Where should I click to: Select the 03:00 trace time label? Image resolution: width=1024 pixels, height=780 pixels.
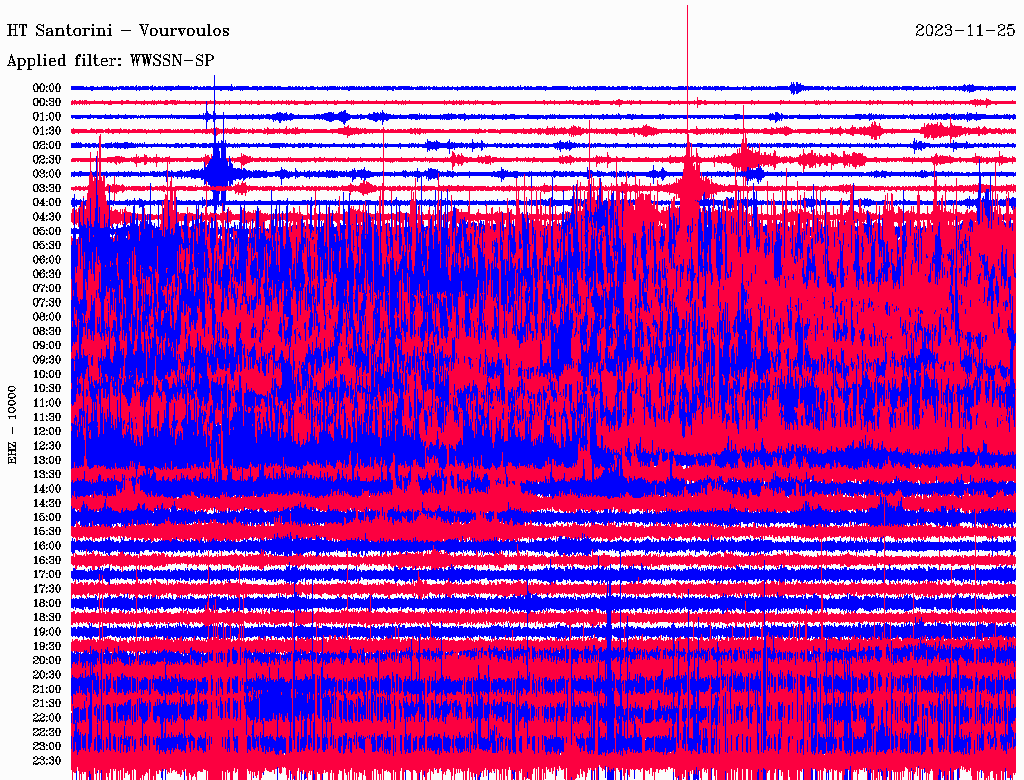pos(47,174)
